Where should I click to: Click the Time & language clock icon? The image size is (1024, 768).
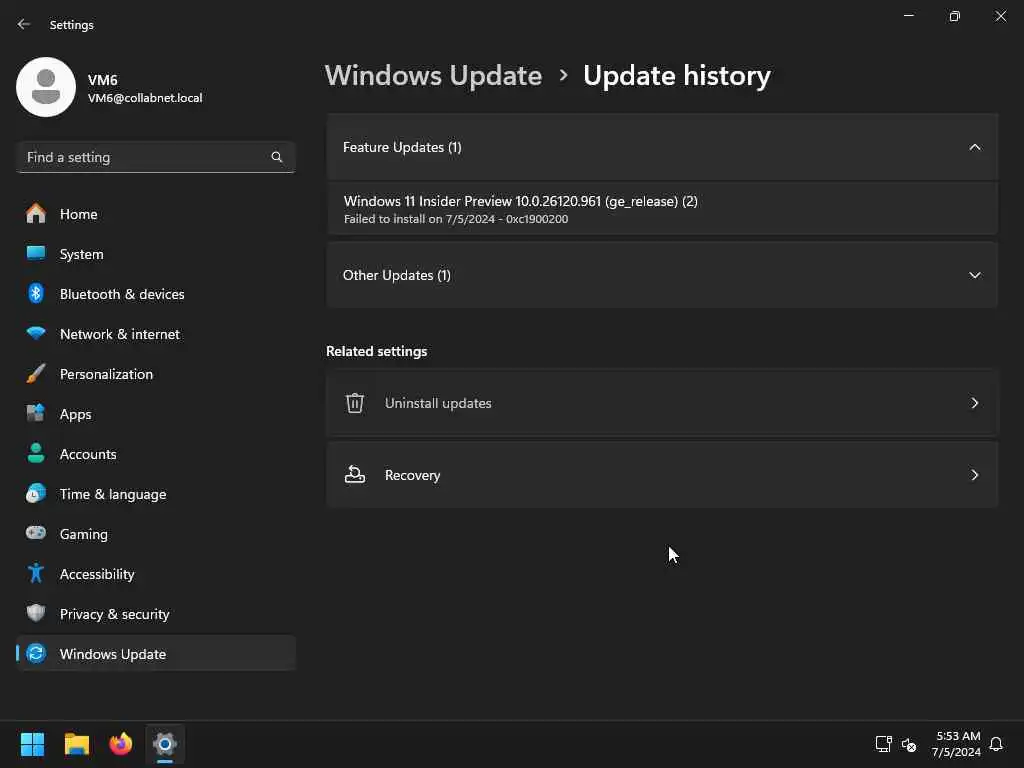pos(36,493)
